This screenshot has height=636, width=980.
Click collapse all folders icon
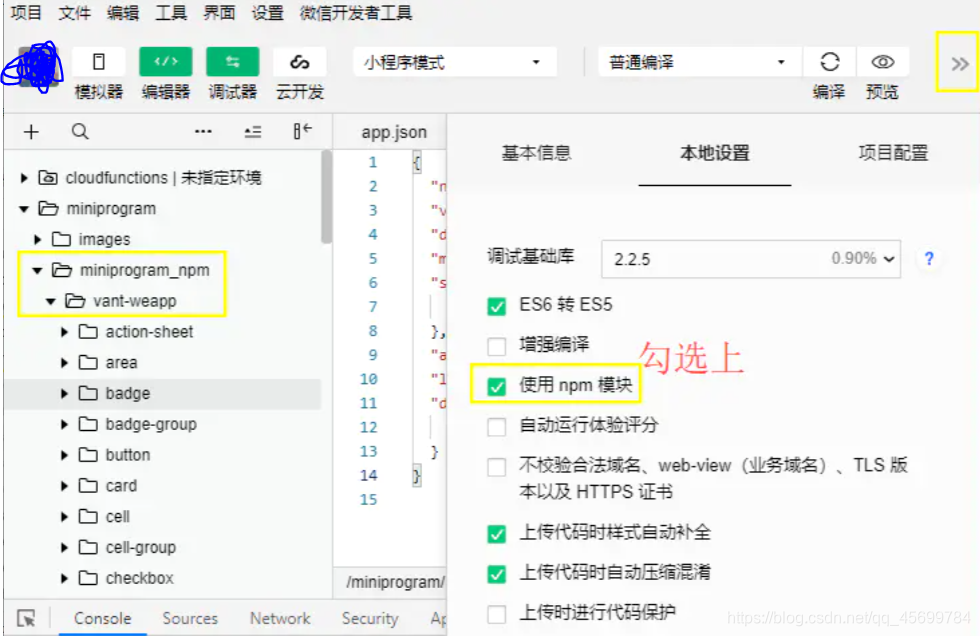click(x=253, y=132)
